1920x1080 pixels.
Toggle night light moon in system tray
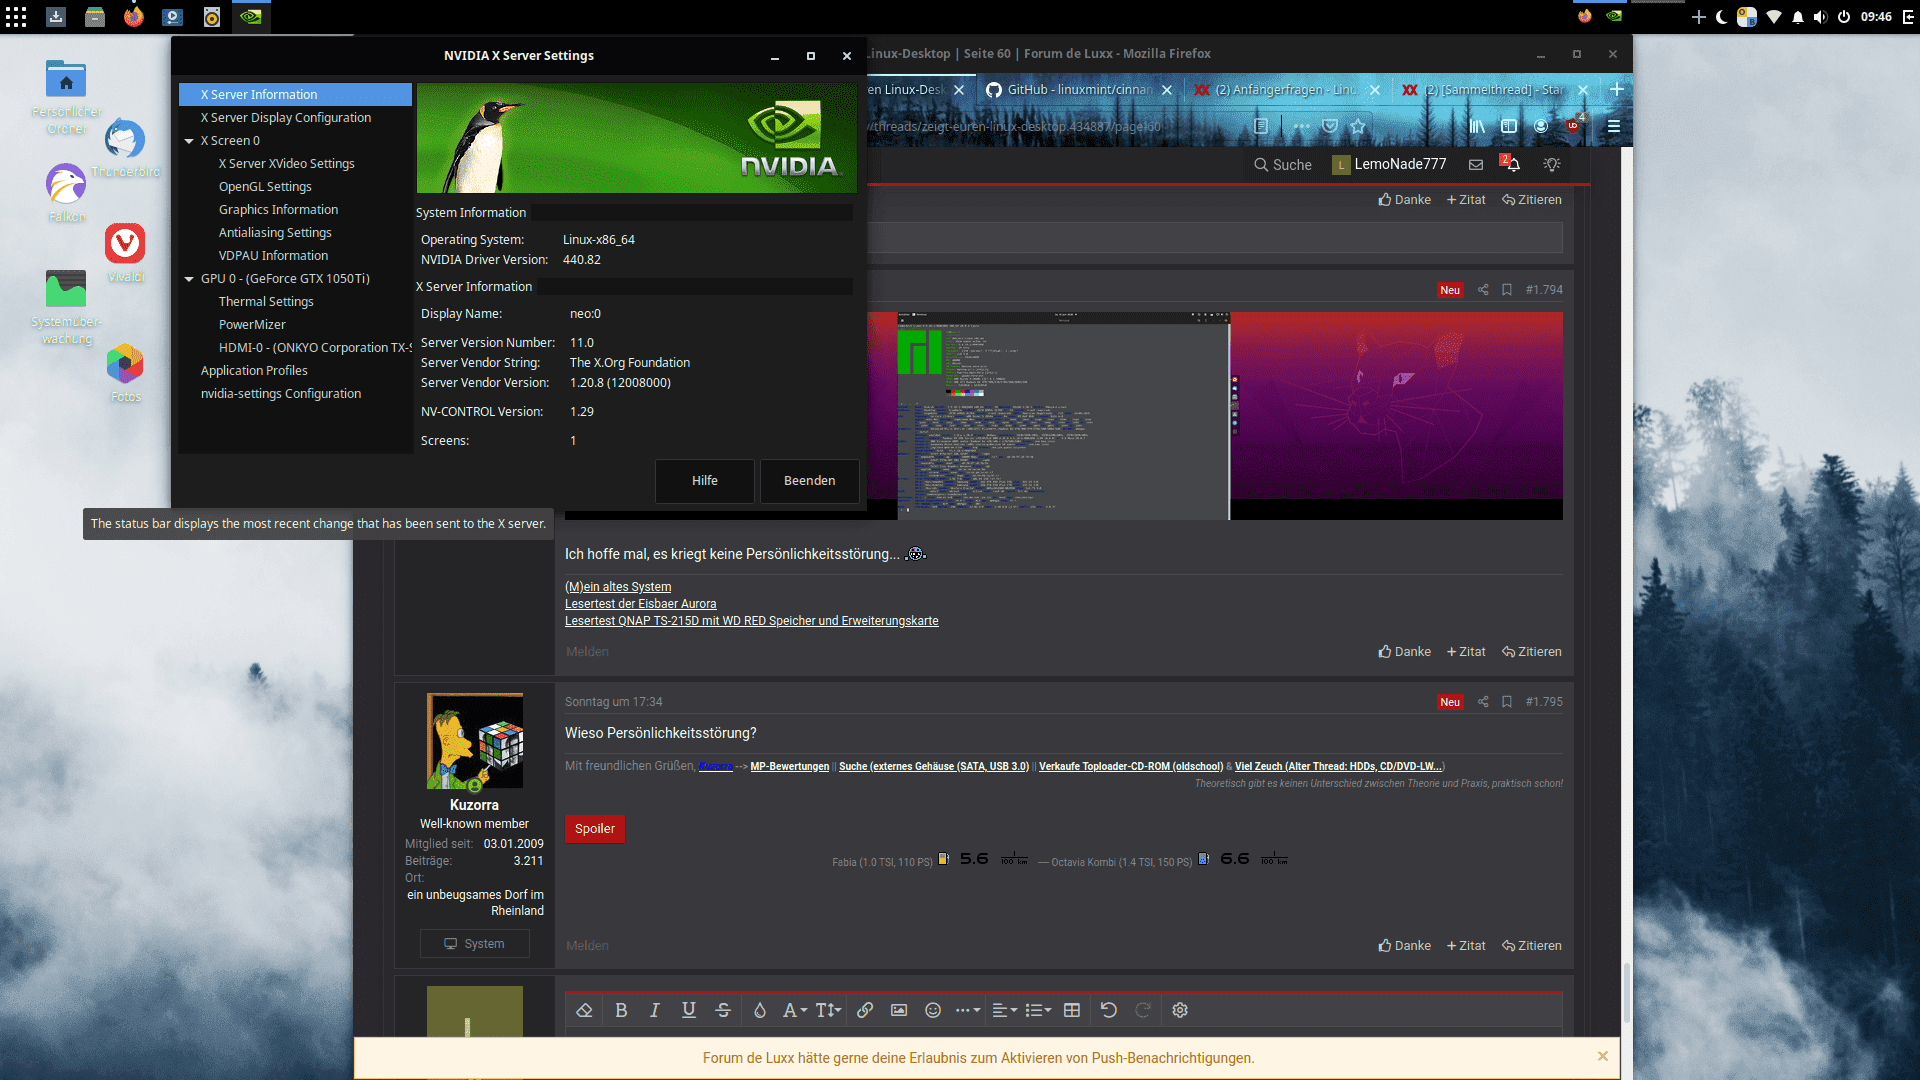(1721, 17)
